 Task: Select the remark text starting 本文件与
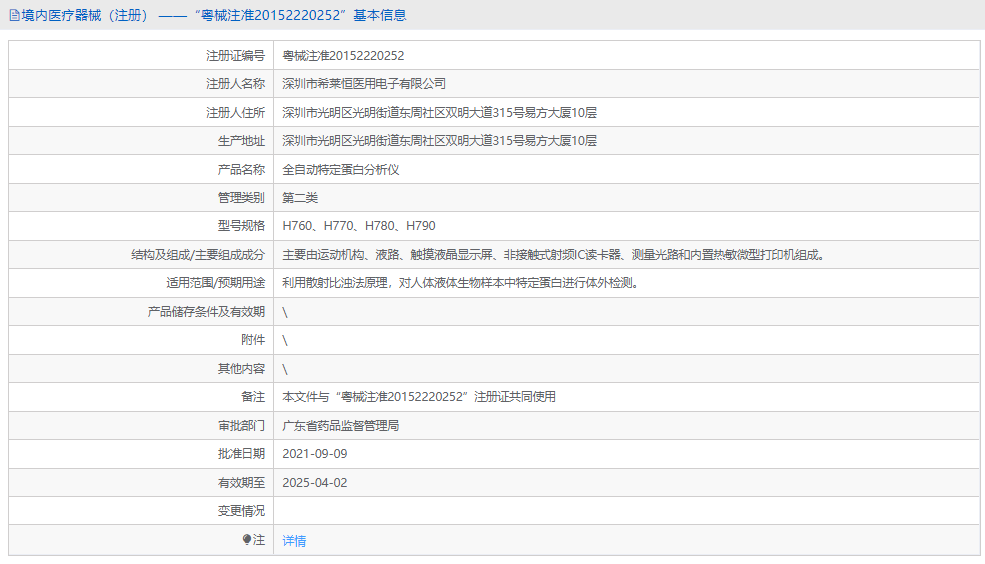click(x=419, y=396)
